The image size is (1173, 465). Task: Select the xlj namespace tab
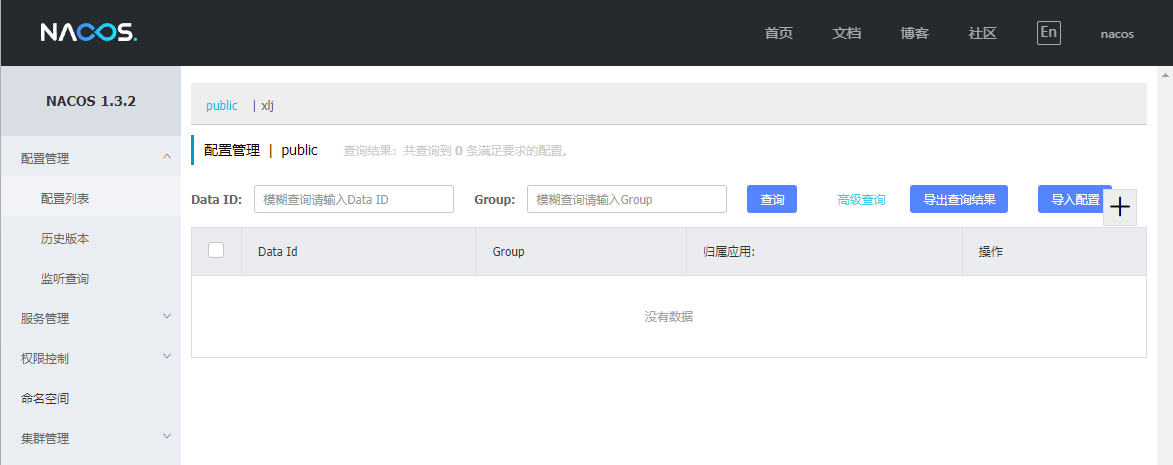coord(267,105)
